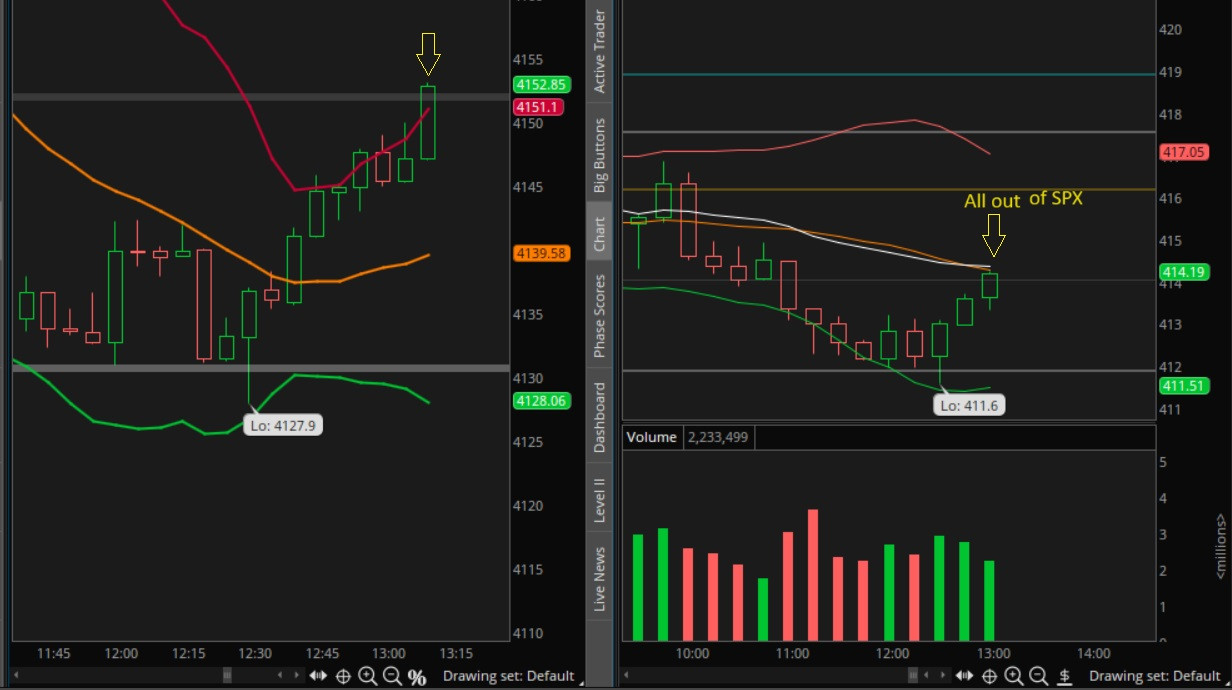Click the pan arrows icon under the right chart
1232x690 pixels.
[964, 676]
